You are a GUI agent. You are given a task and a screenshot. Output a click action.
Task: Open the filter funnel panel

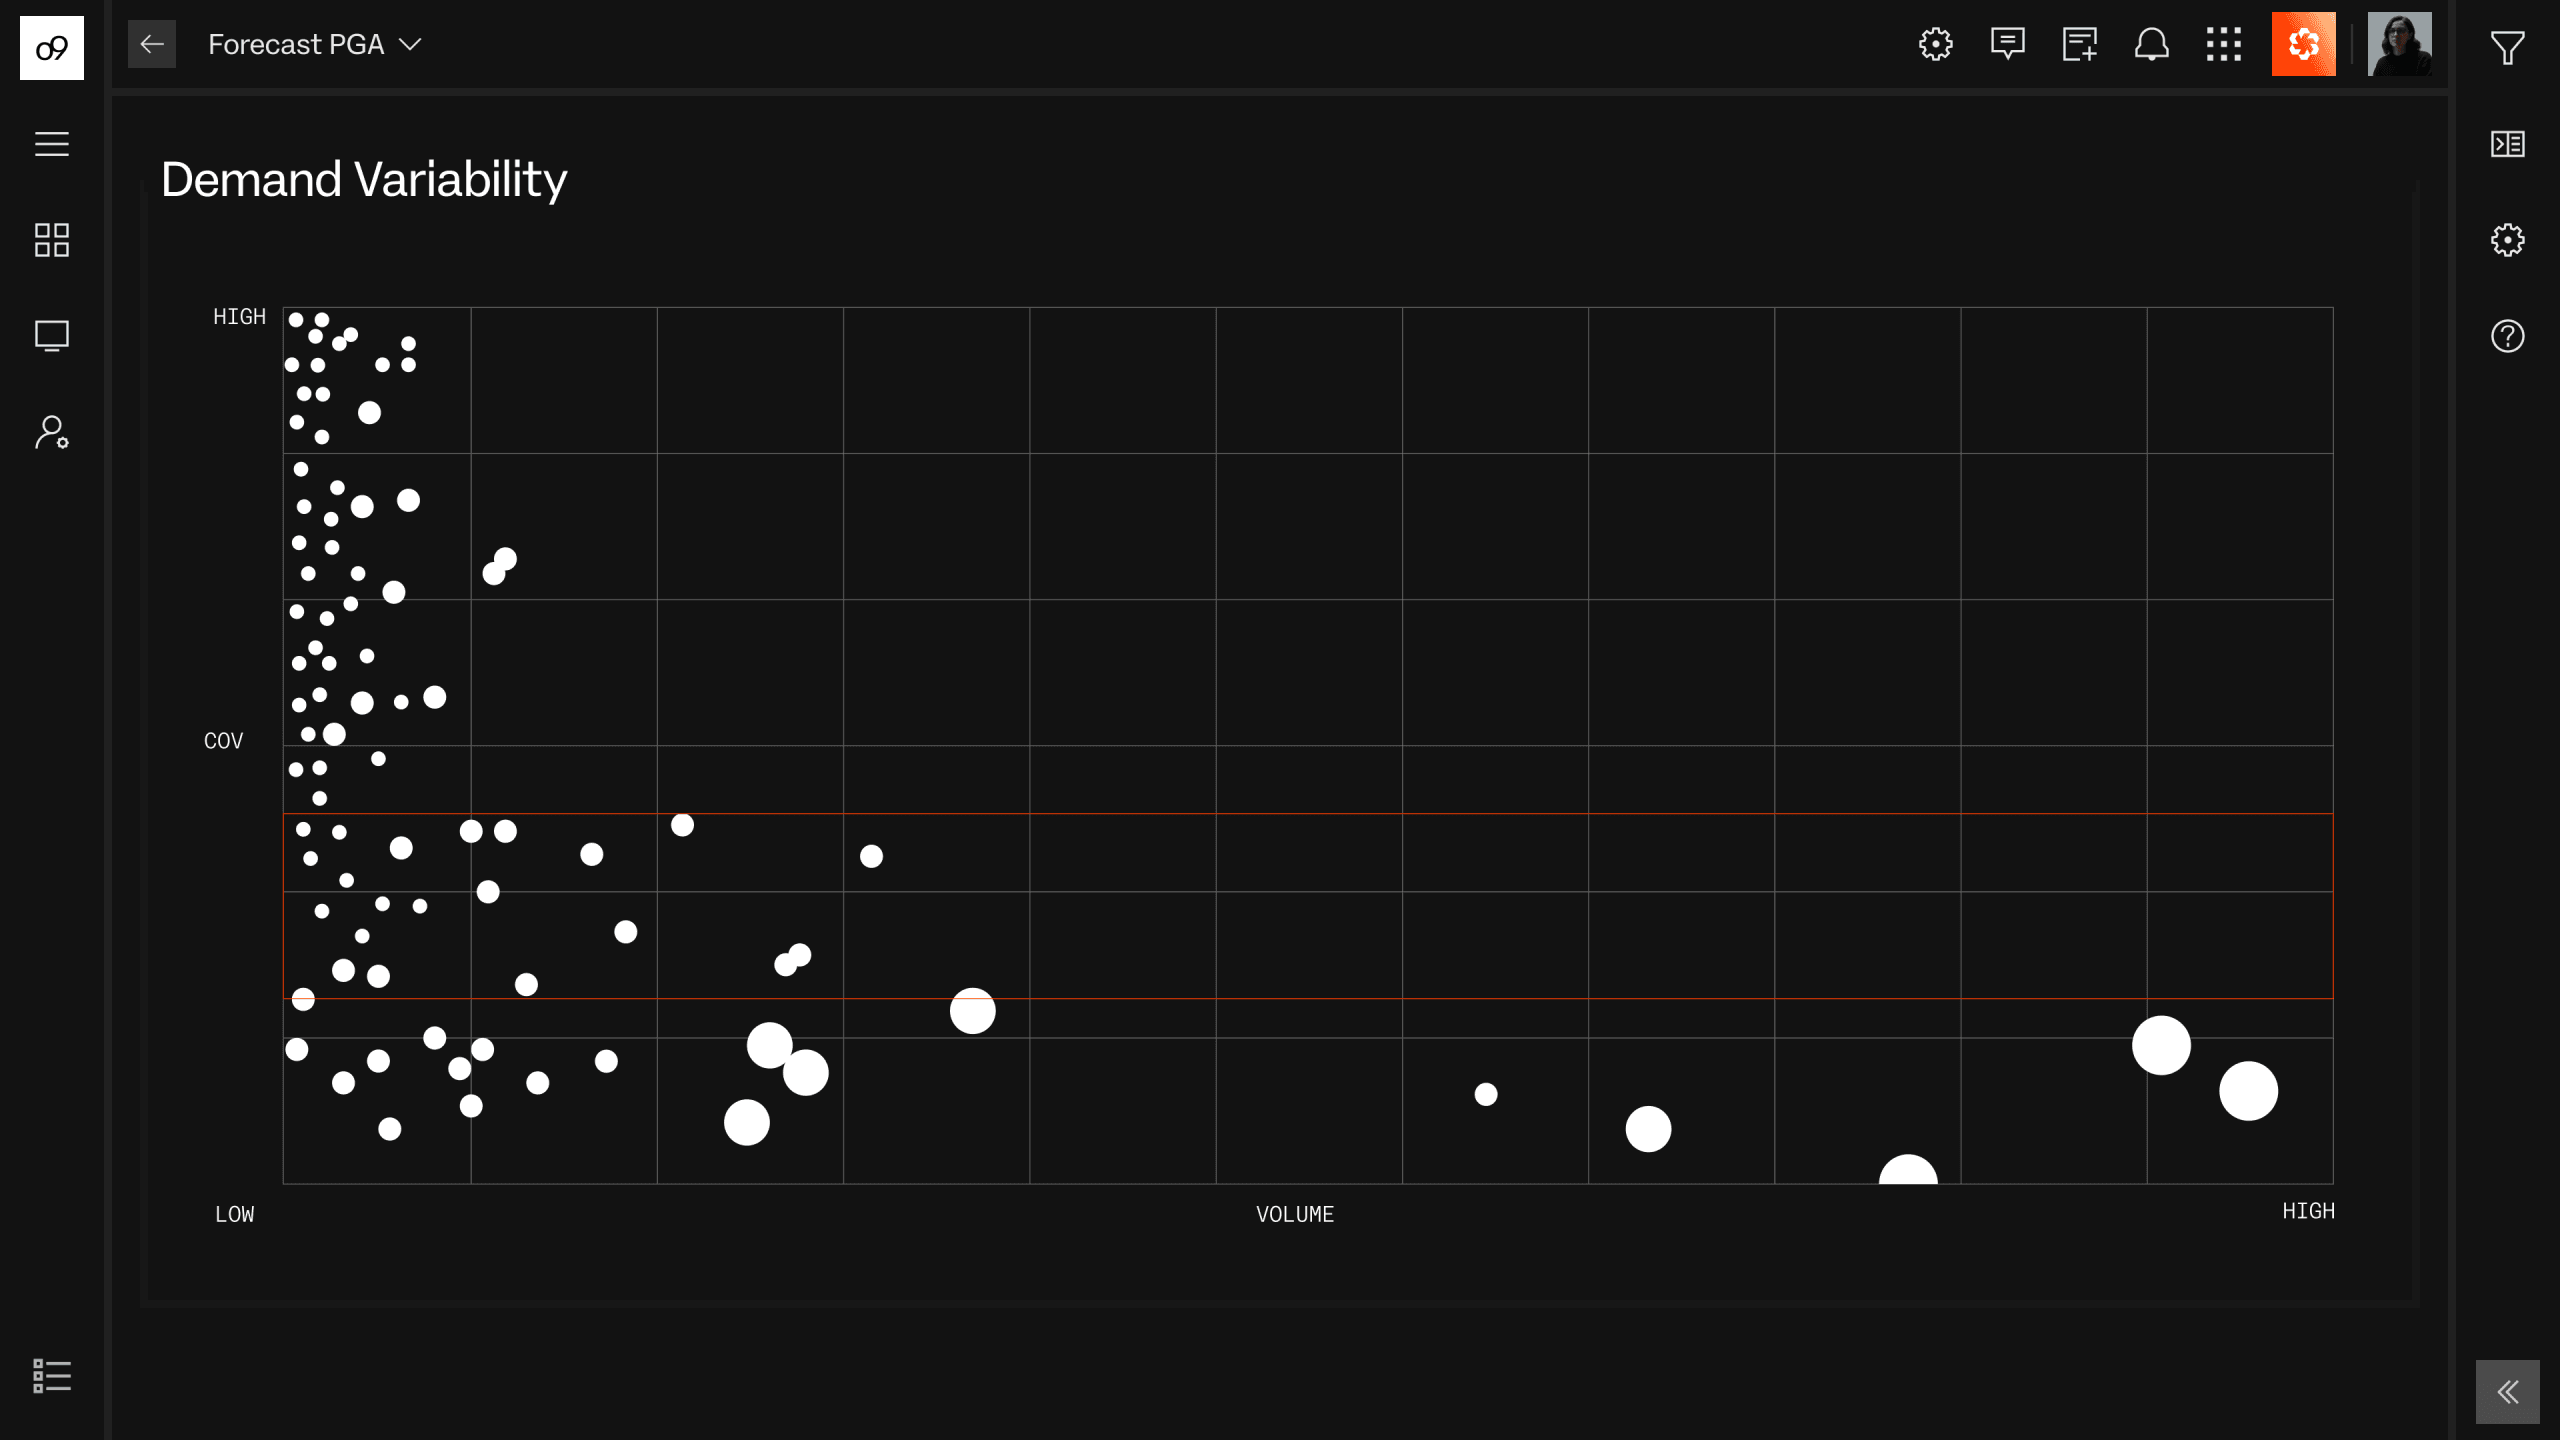[2508, 48]
